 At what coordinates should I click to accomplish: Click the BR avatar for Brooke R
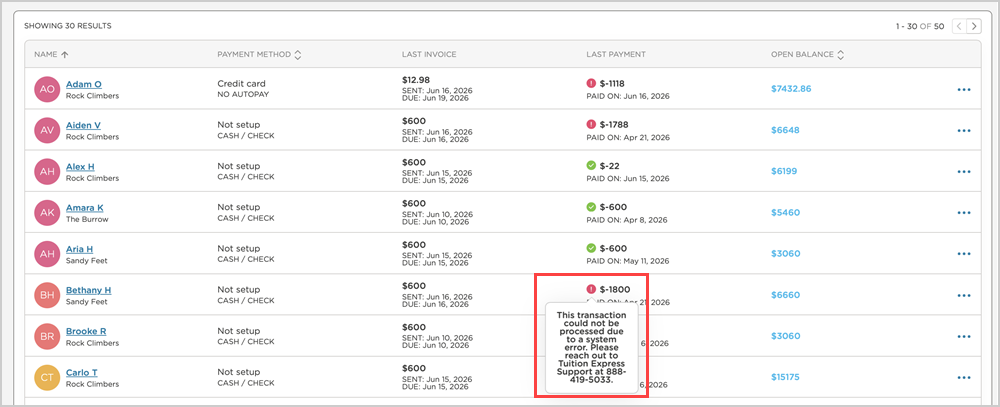pyautogui.click(x=47, y=336)
